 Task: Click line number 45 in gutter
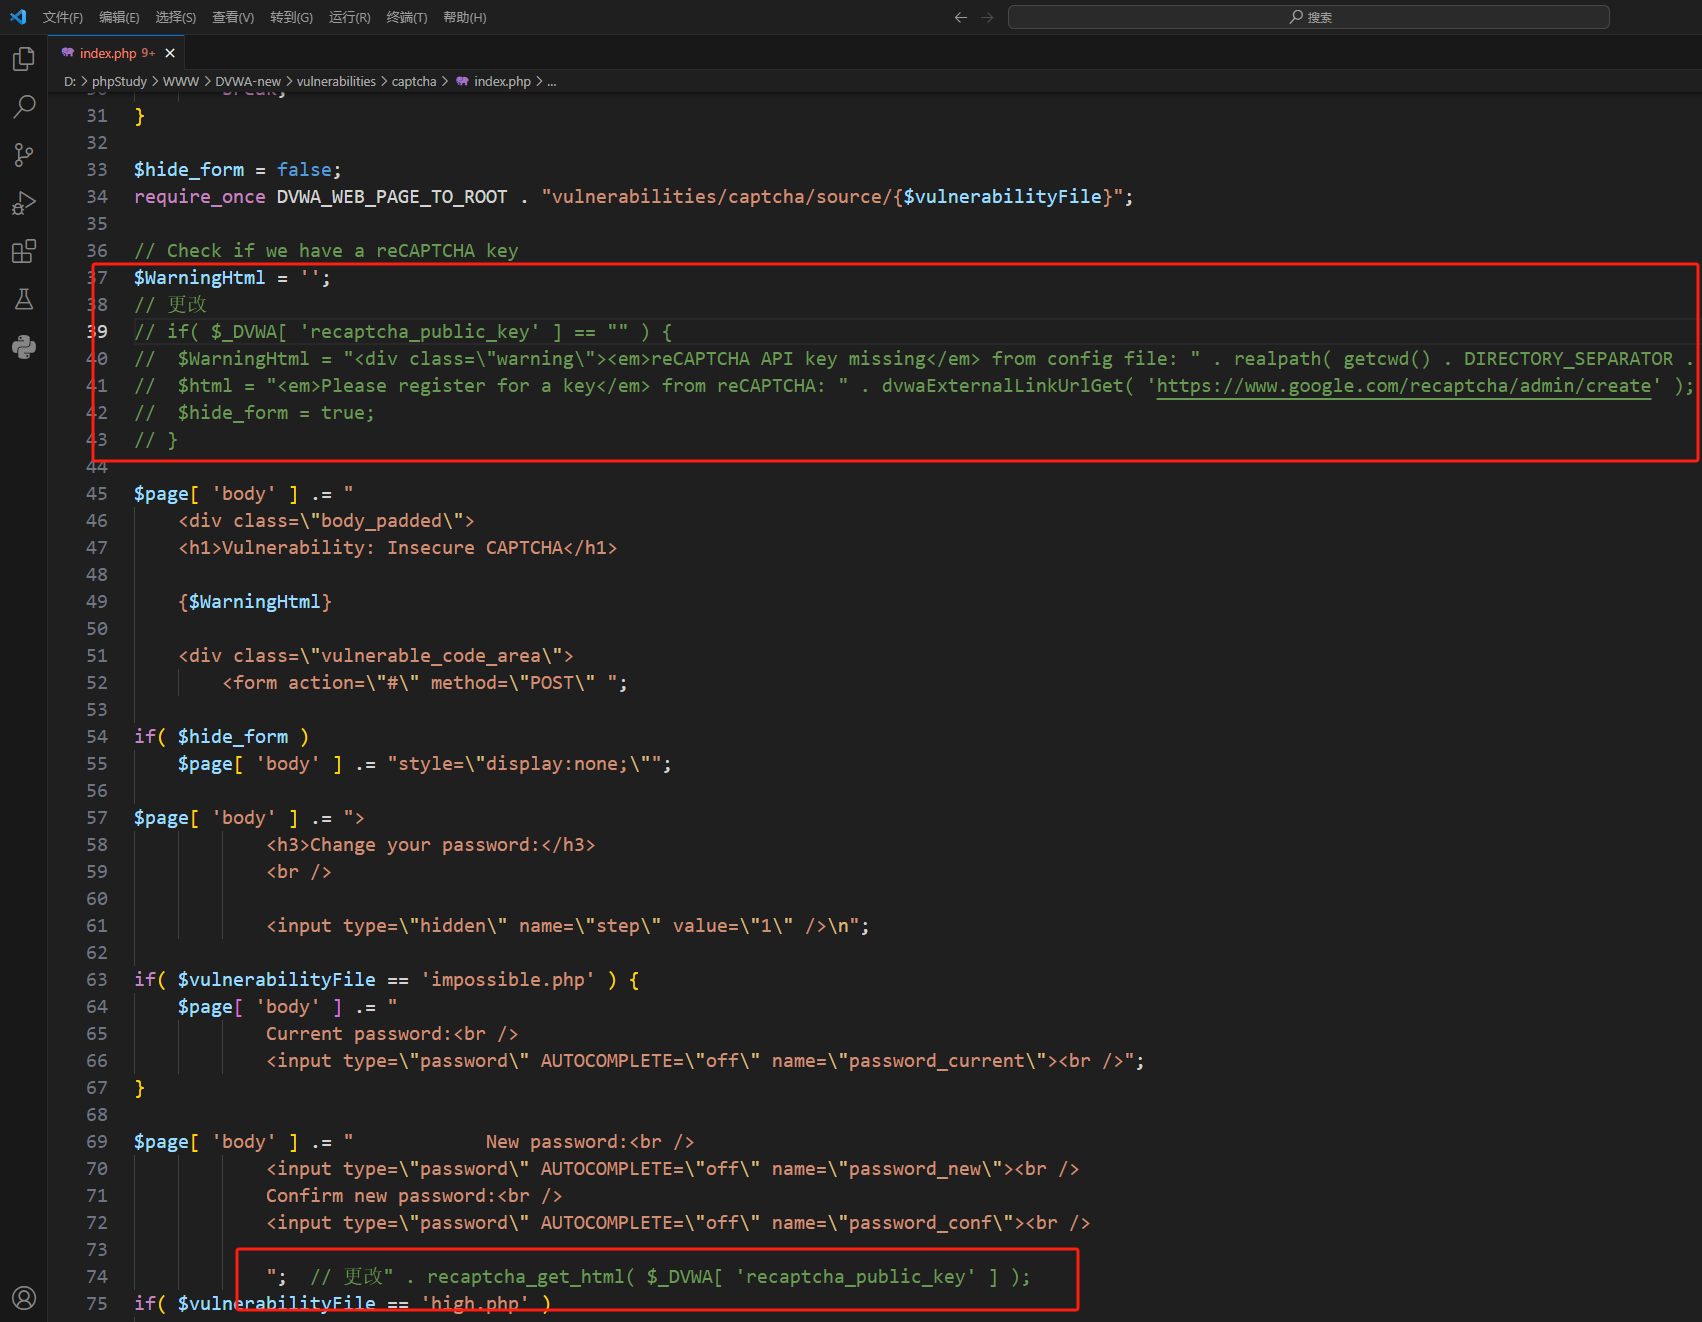click(x=97, y=494)
